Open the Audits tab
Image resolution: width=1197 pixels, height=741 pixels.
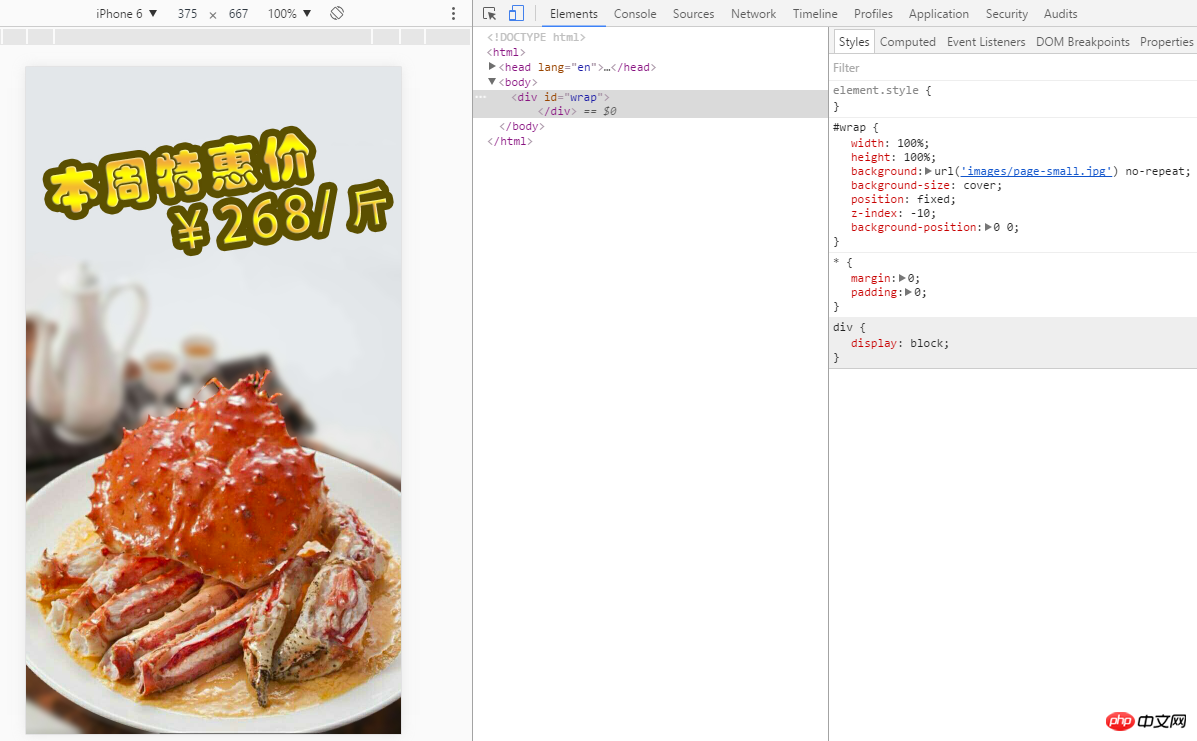click(x=1060, y=14)
